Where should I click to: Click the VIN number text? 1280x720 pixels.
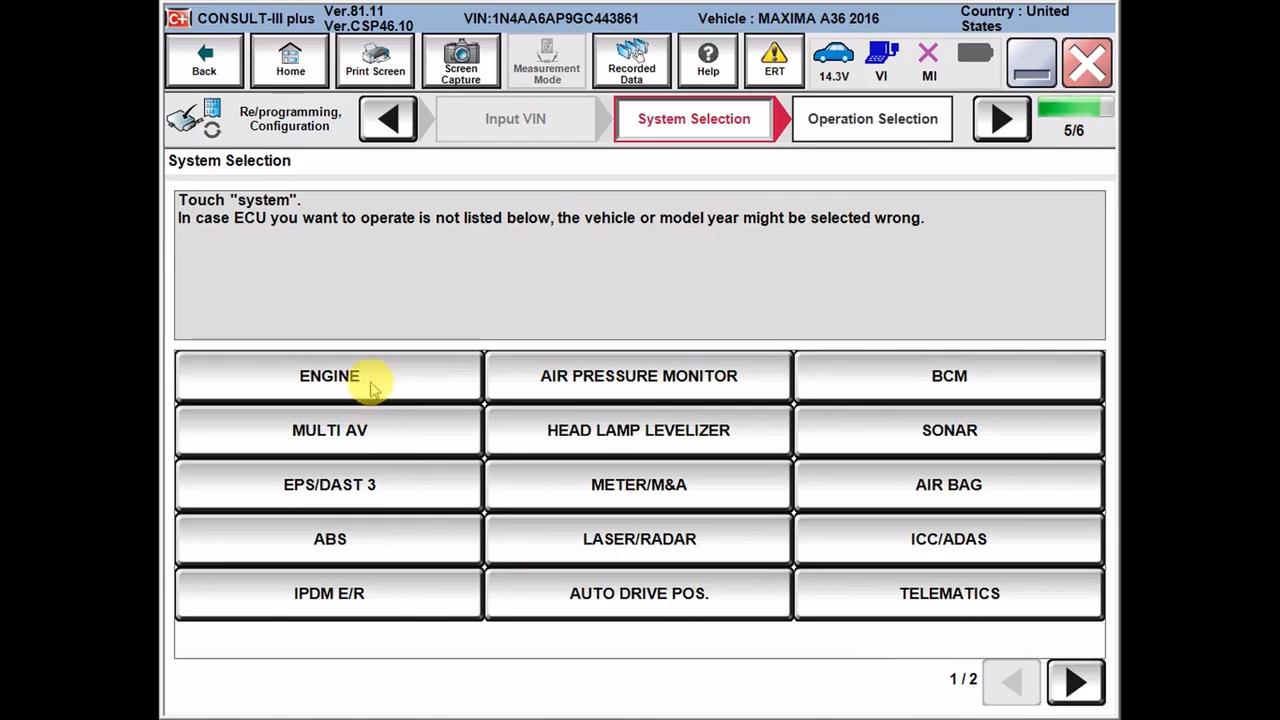coord(551,19)
